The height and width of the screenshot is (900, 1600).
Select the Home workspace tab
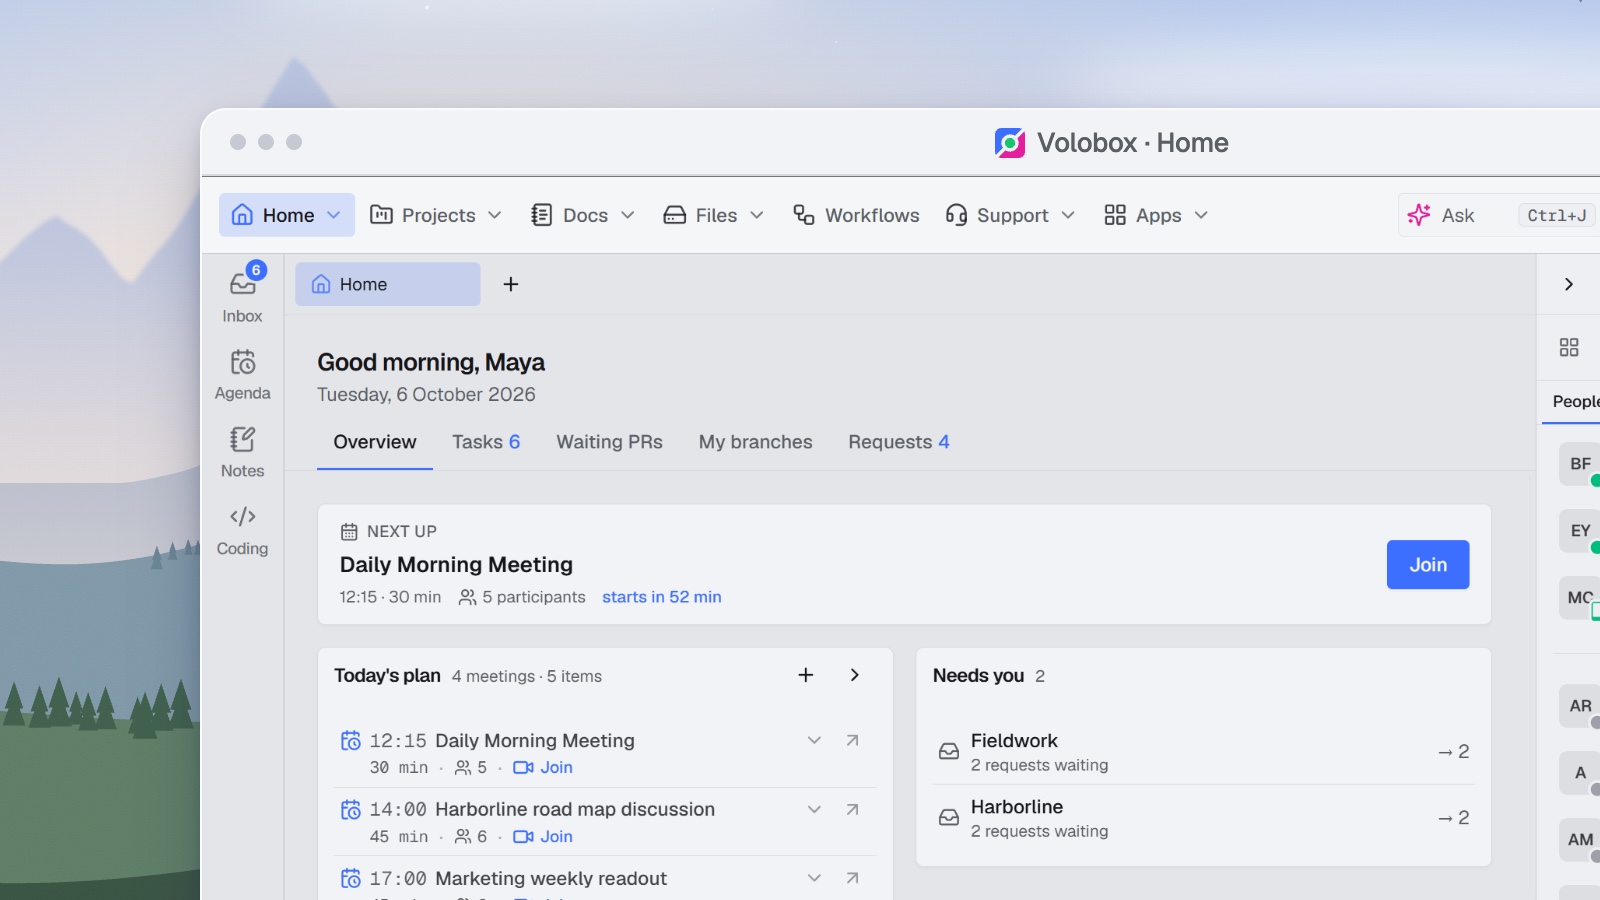point(388,284)
